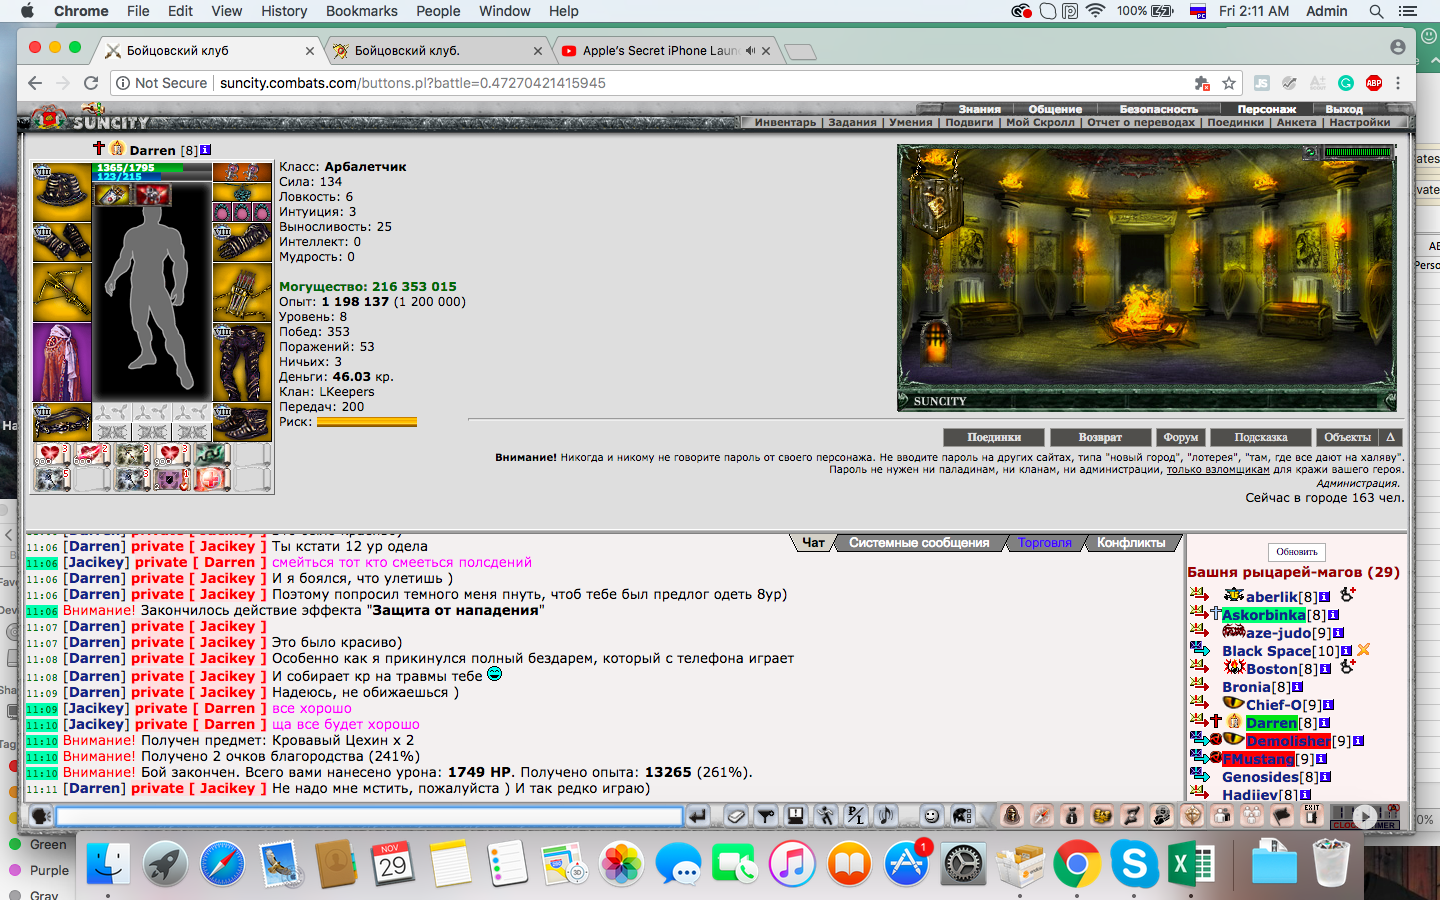This screenshot has height=900, width=1440.
Task: Click the sound toggle icon in chat bar
Action: tap(886, 816)
